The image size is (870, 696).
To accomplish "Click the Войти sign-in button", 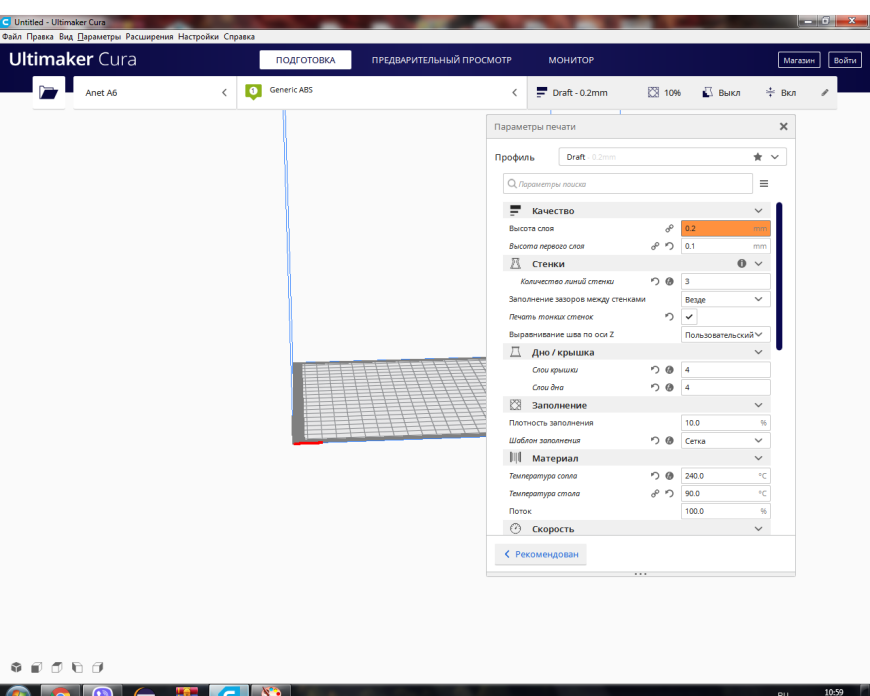I will (x=844, y=60).
